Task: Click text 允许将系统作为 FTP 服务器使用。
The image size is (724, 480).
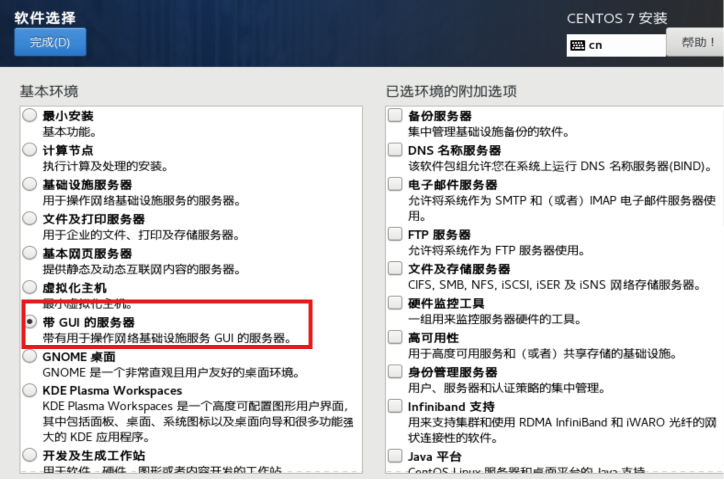Action: pos(497,251)
